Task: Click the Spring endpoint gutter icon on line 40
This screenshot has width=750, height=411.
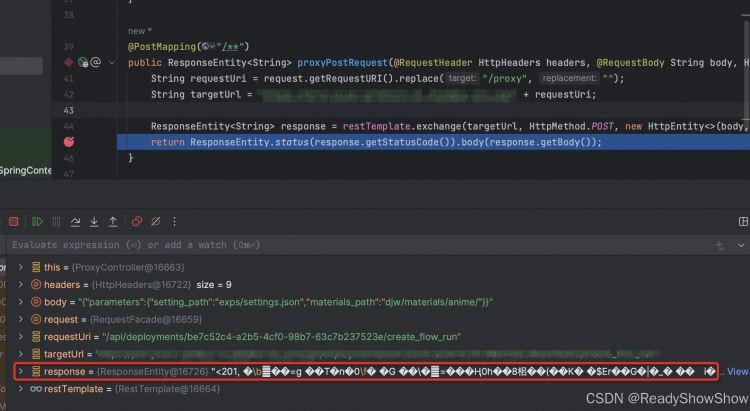Action: pyautogui.click(x=83, y=62)
